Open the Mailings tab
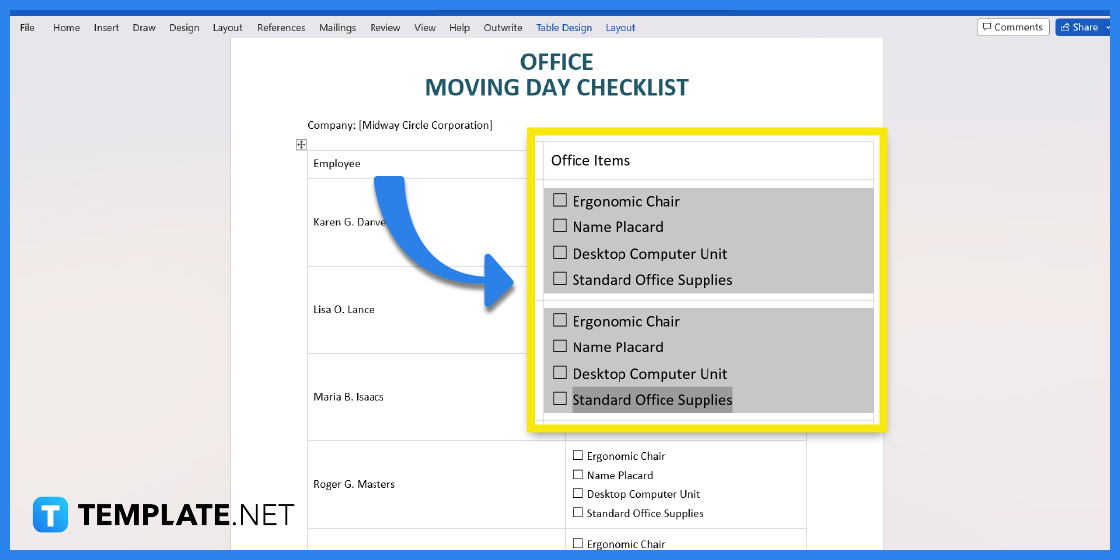1120x560 pixels. 338,28
